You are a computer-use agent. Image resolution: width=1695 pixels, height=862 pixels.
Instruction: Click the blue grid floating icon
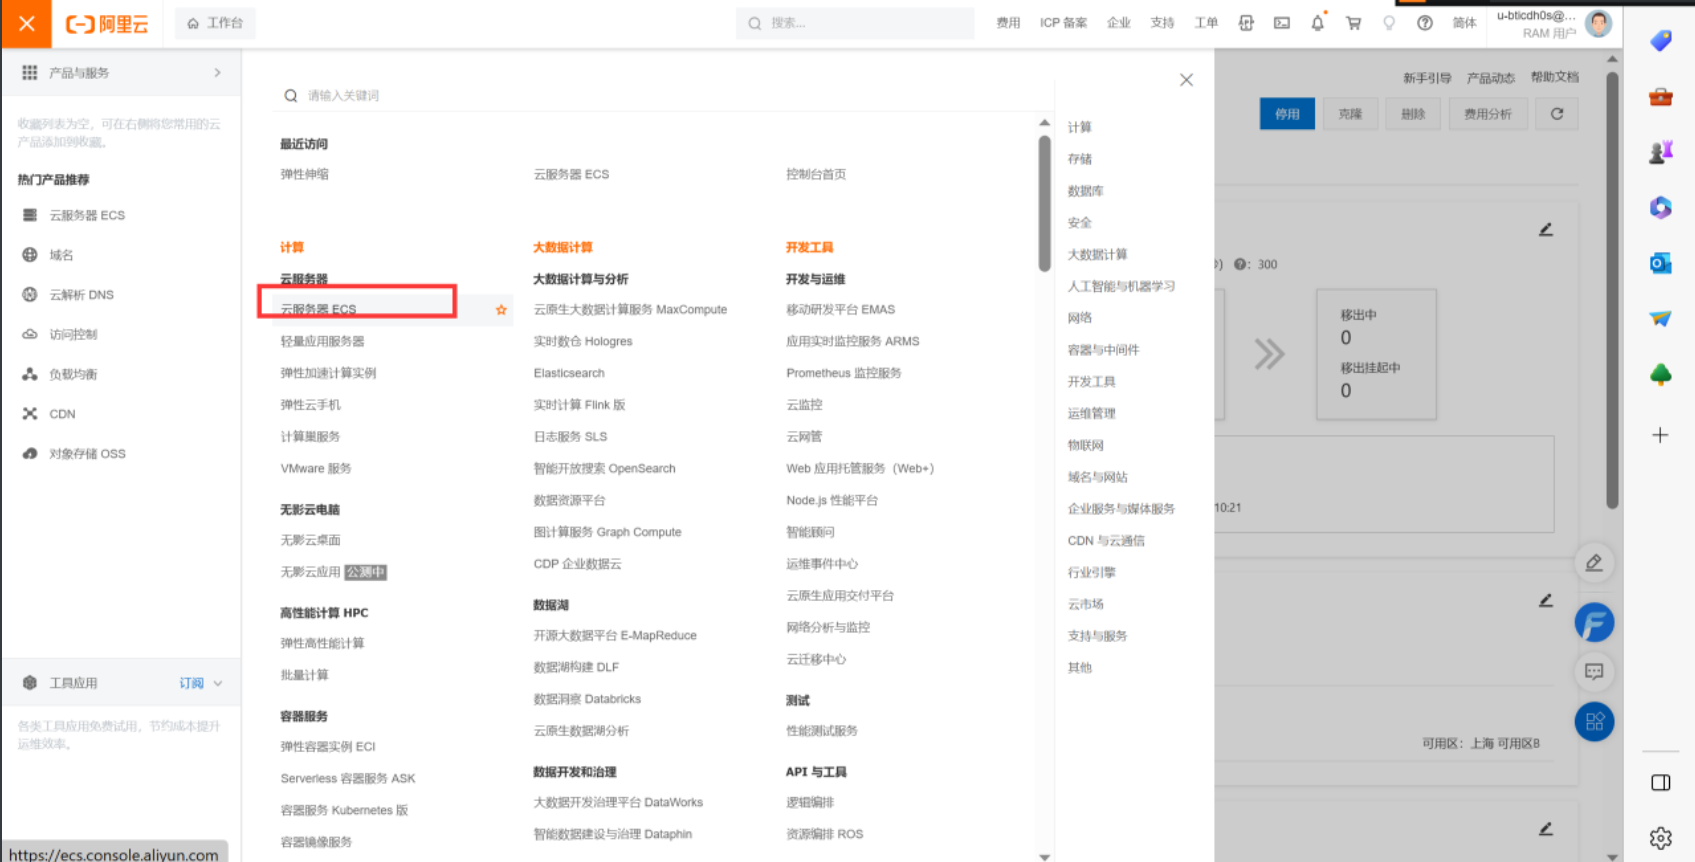coord(1595,721)
